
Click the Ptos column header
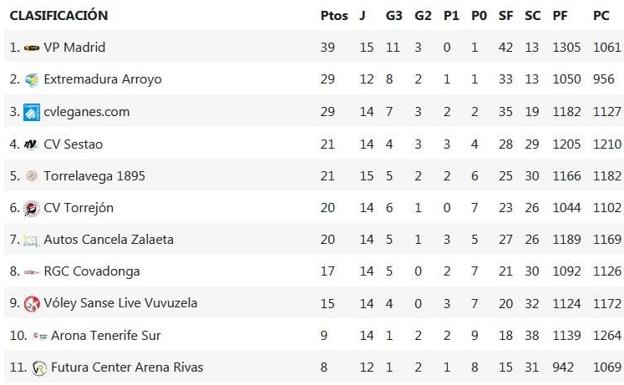coord(334,16)
